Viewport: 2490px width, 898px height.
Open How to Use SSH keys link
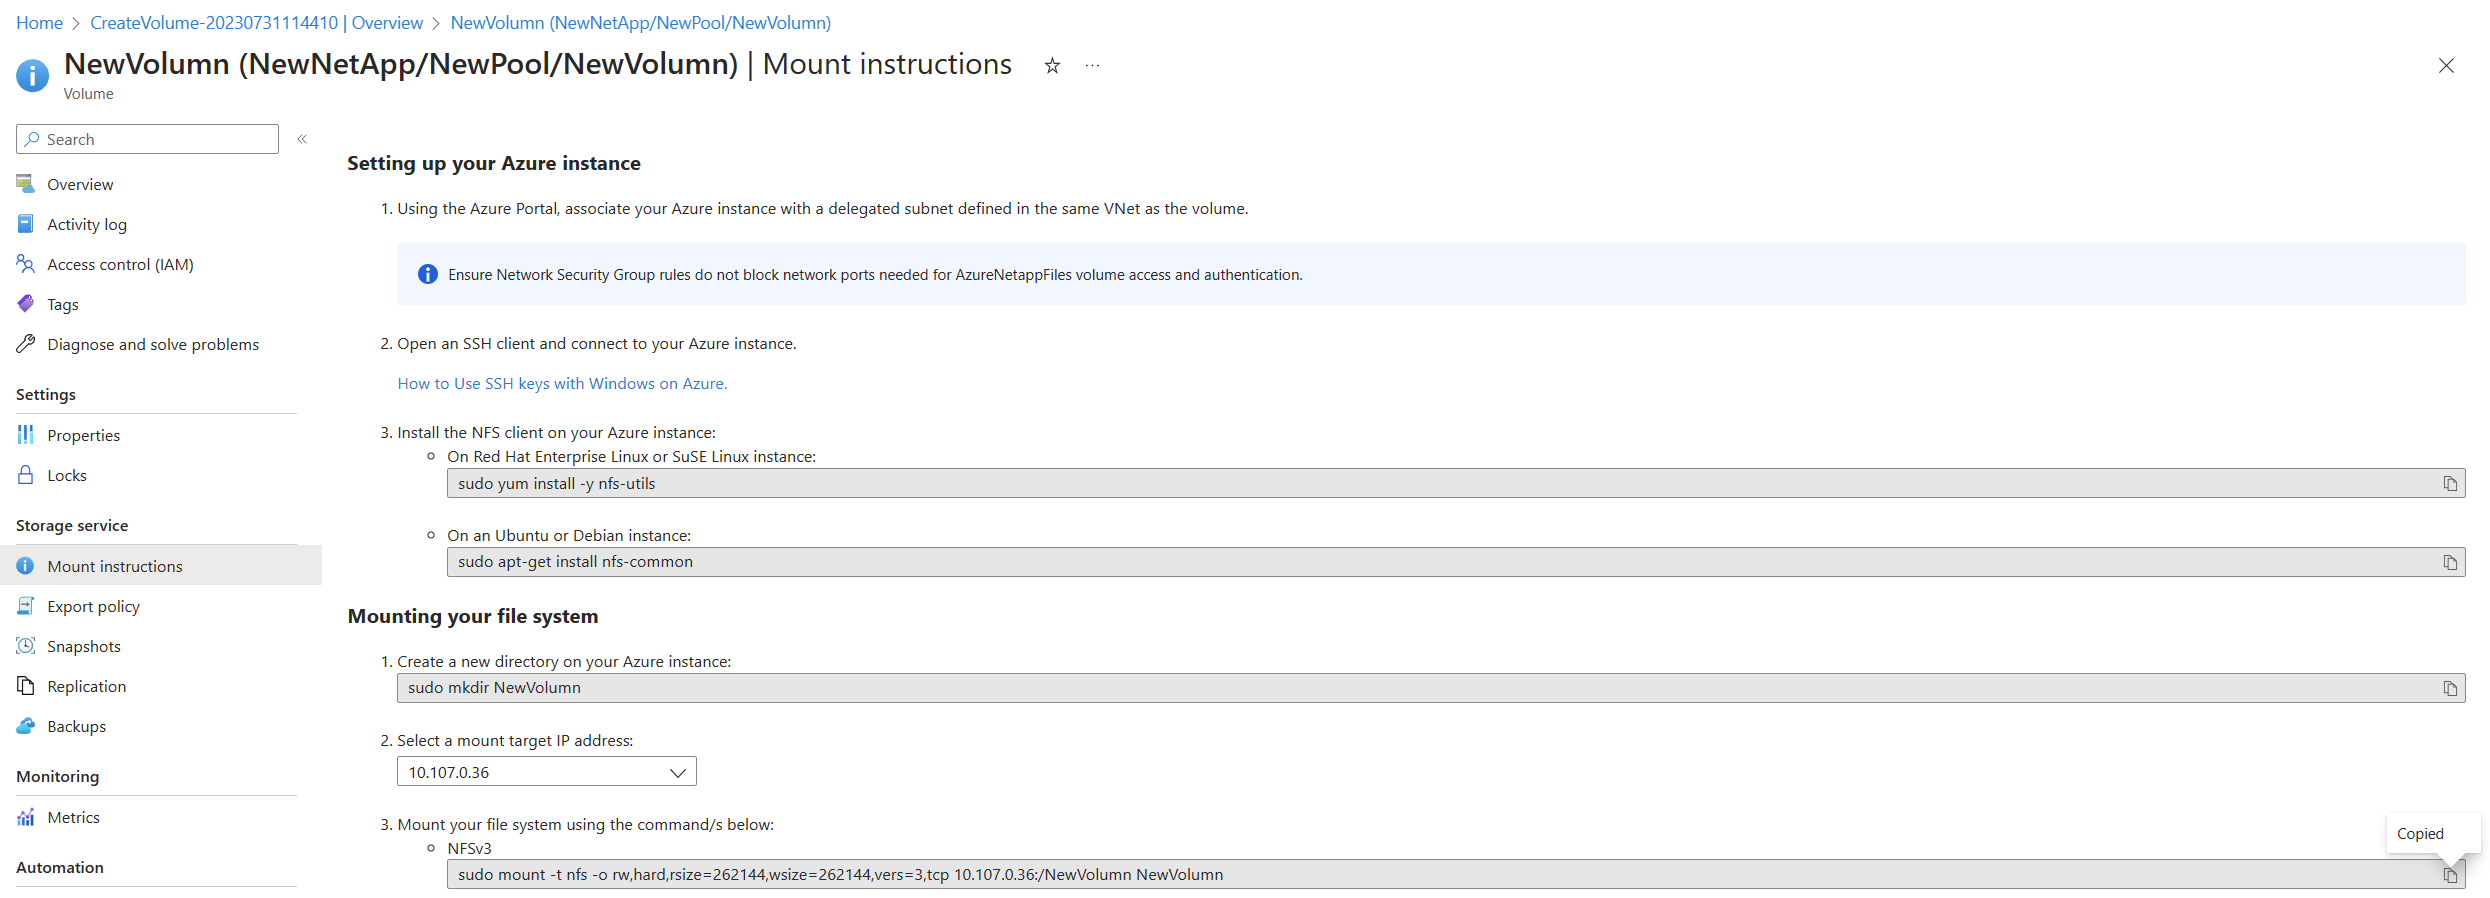click(562, 383)
